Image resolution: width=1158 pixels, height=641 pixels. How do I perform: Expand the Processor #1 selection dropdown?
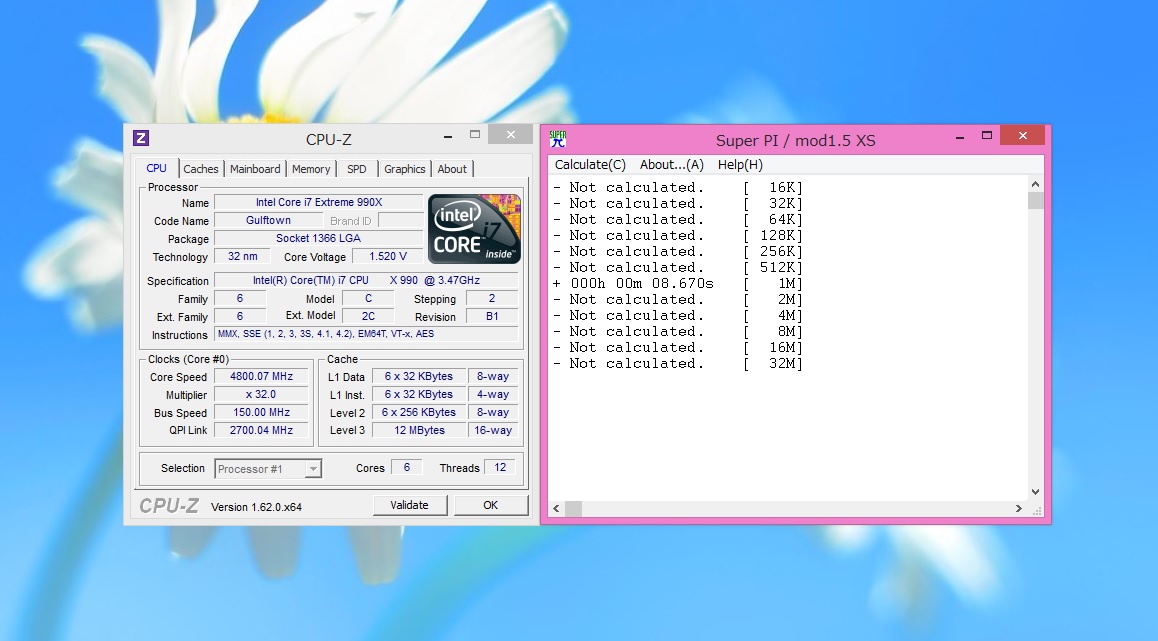click(x=313, y=469)
